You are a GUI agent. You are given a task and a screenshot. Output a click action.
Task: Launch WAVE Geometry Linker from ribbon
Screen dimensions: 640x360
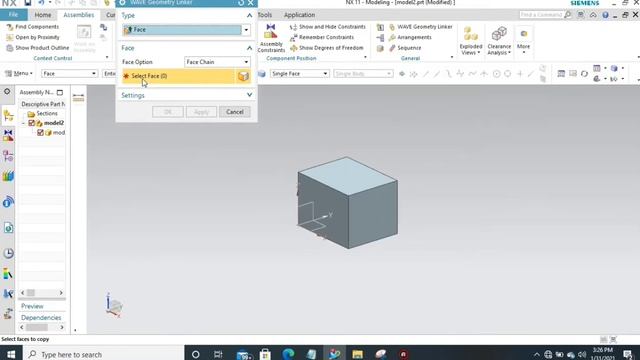(420, 27)
